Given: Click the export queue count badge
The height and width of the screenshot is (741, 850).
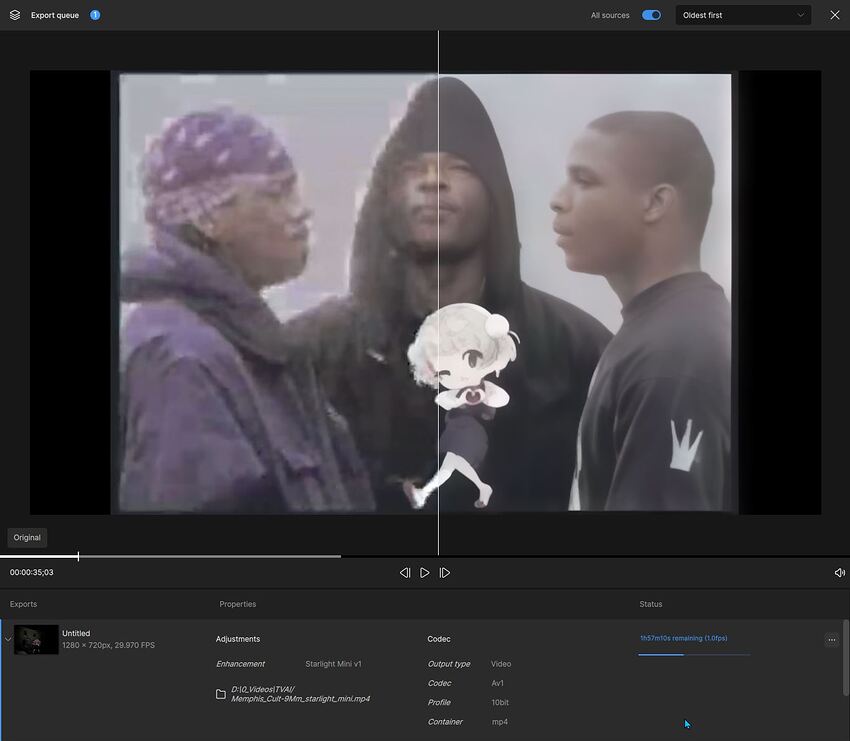Looking at the screenshot, I should pyautogui.click(x=95, y=15).
